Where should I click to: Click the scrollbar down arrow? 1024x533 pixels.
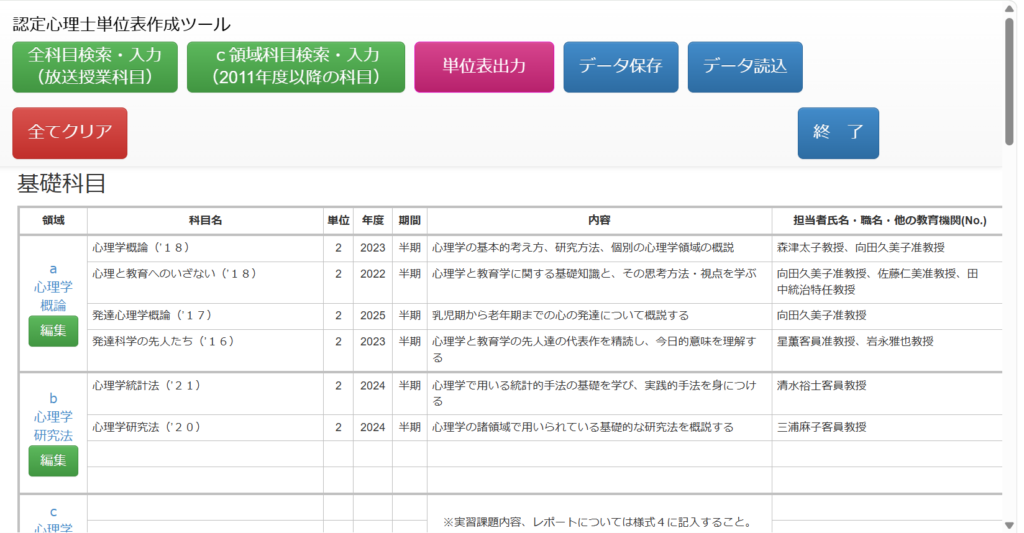click(1010, 524)
